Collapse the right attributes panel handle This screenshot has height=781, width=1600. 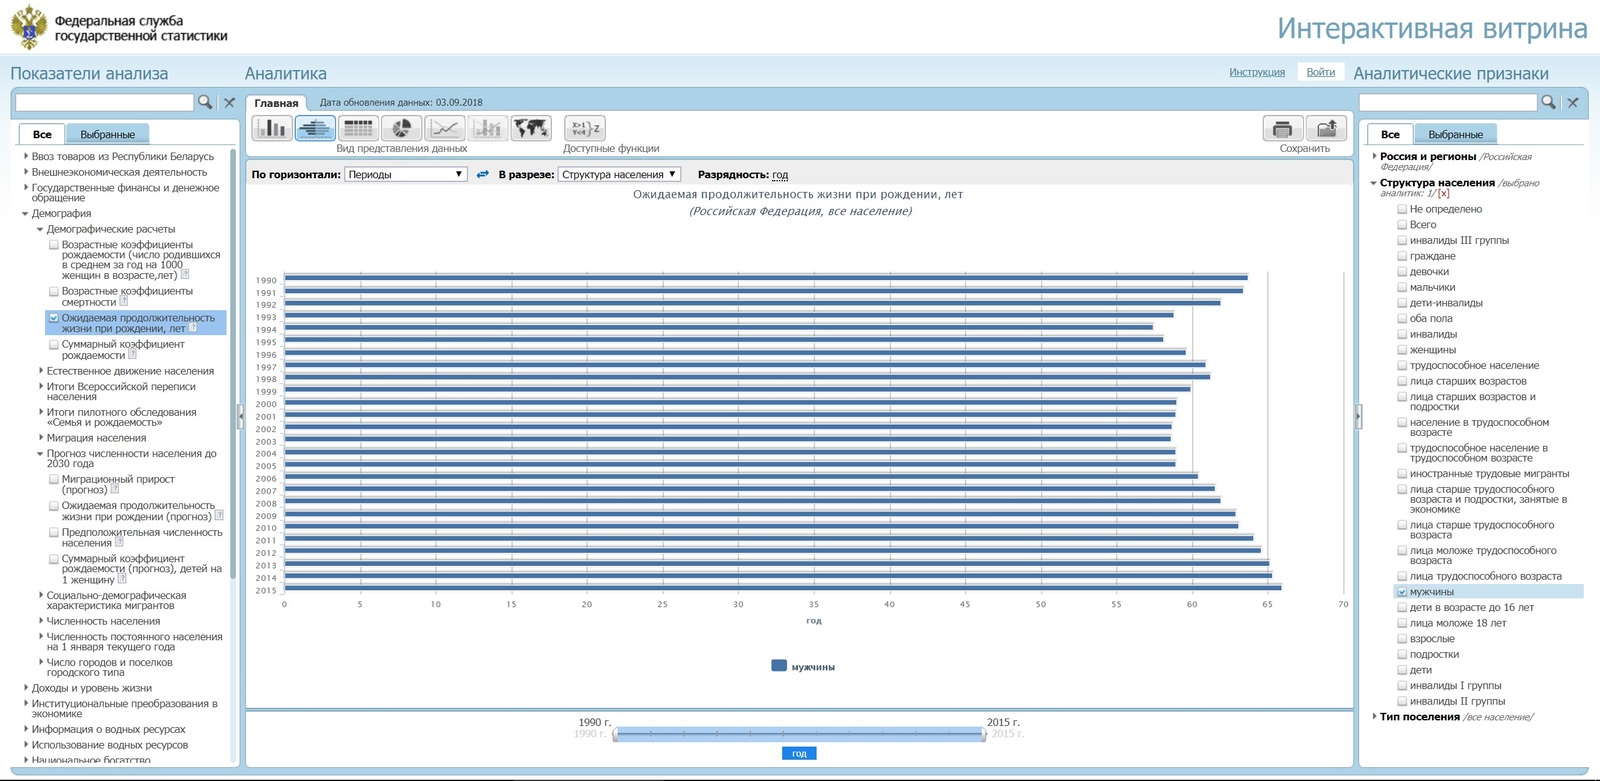(1358, 416)
